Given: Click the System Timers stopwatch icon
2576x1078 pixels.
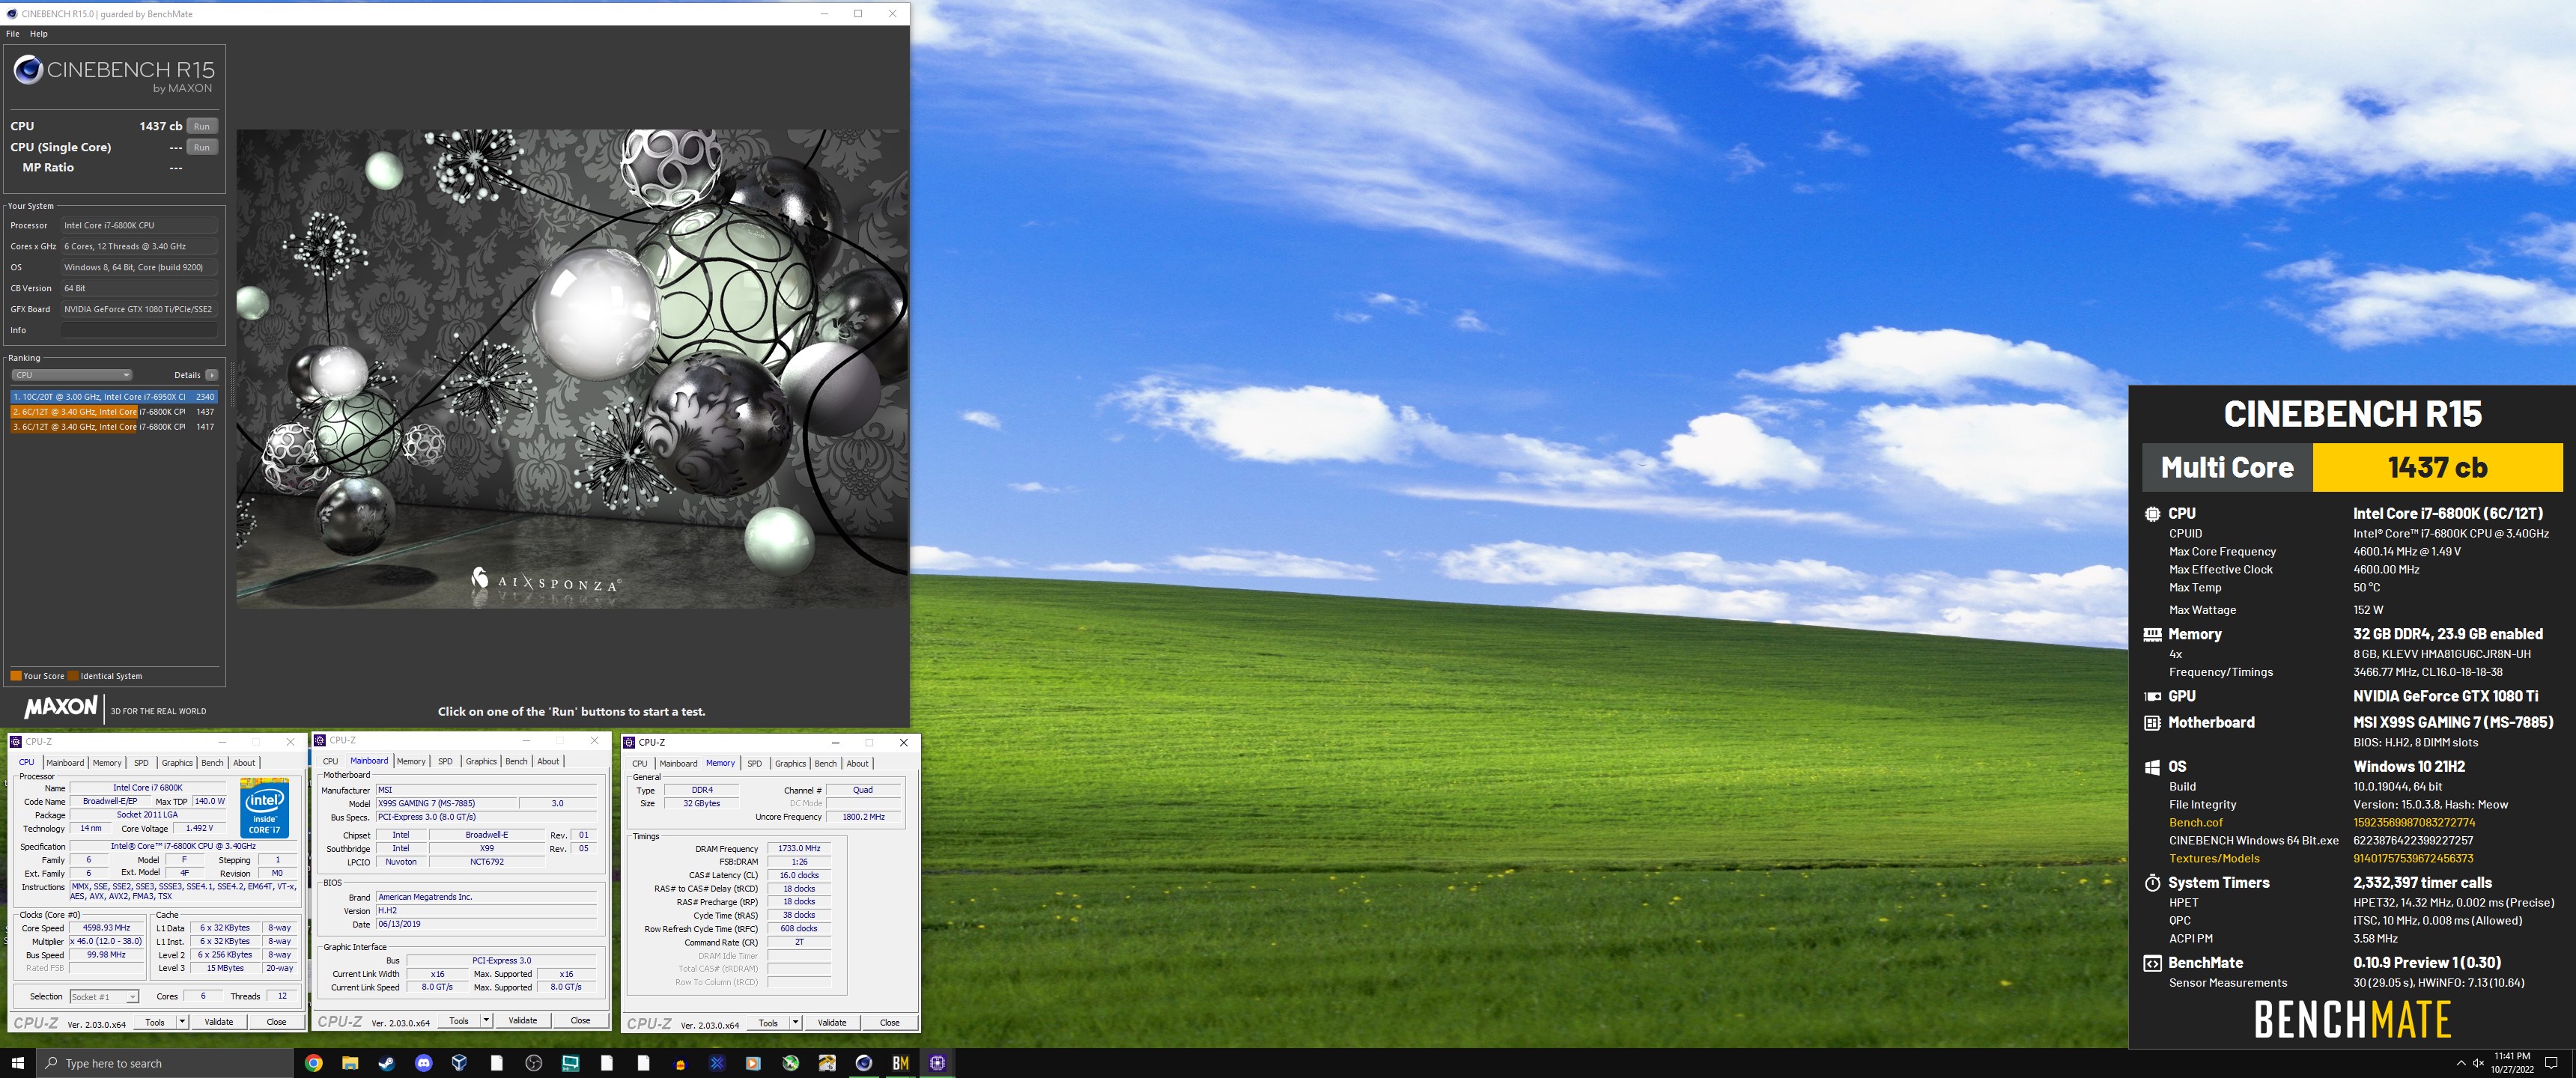Looking at the screenshot, I should (2152, 883).
